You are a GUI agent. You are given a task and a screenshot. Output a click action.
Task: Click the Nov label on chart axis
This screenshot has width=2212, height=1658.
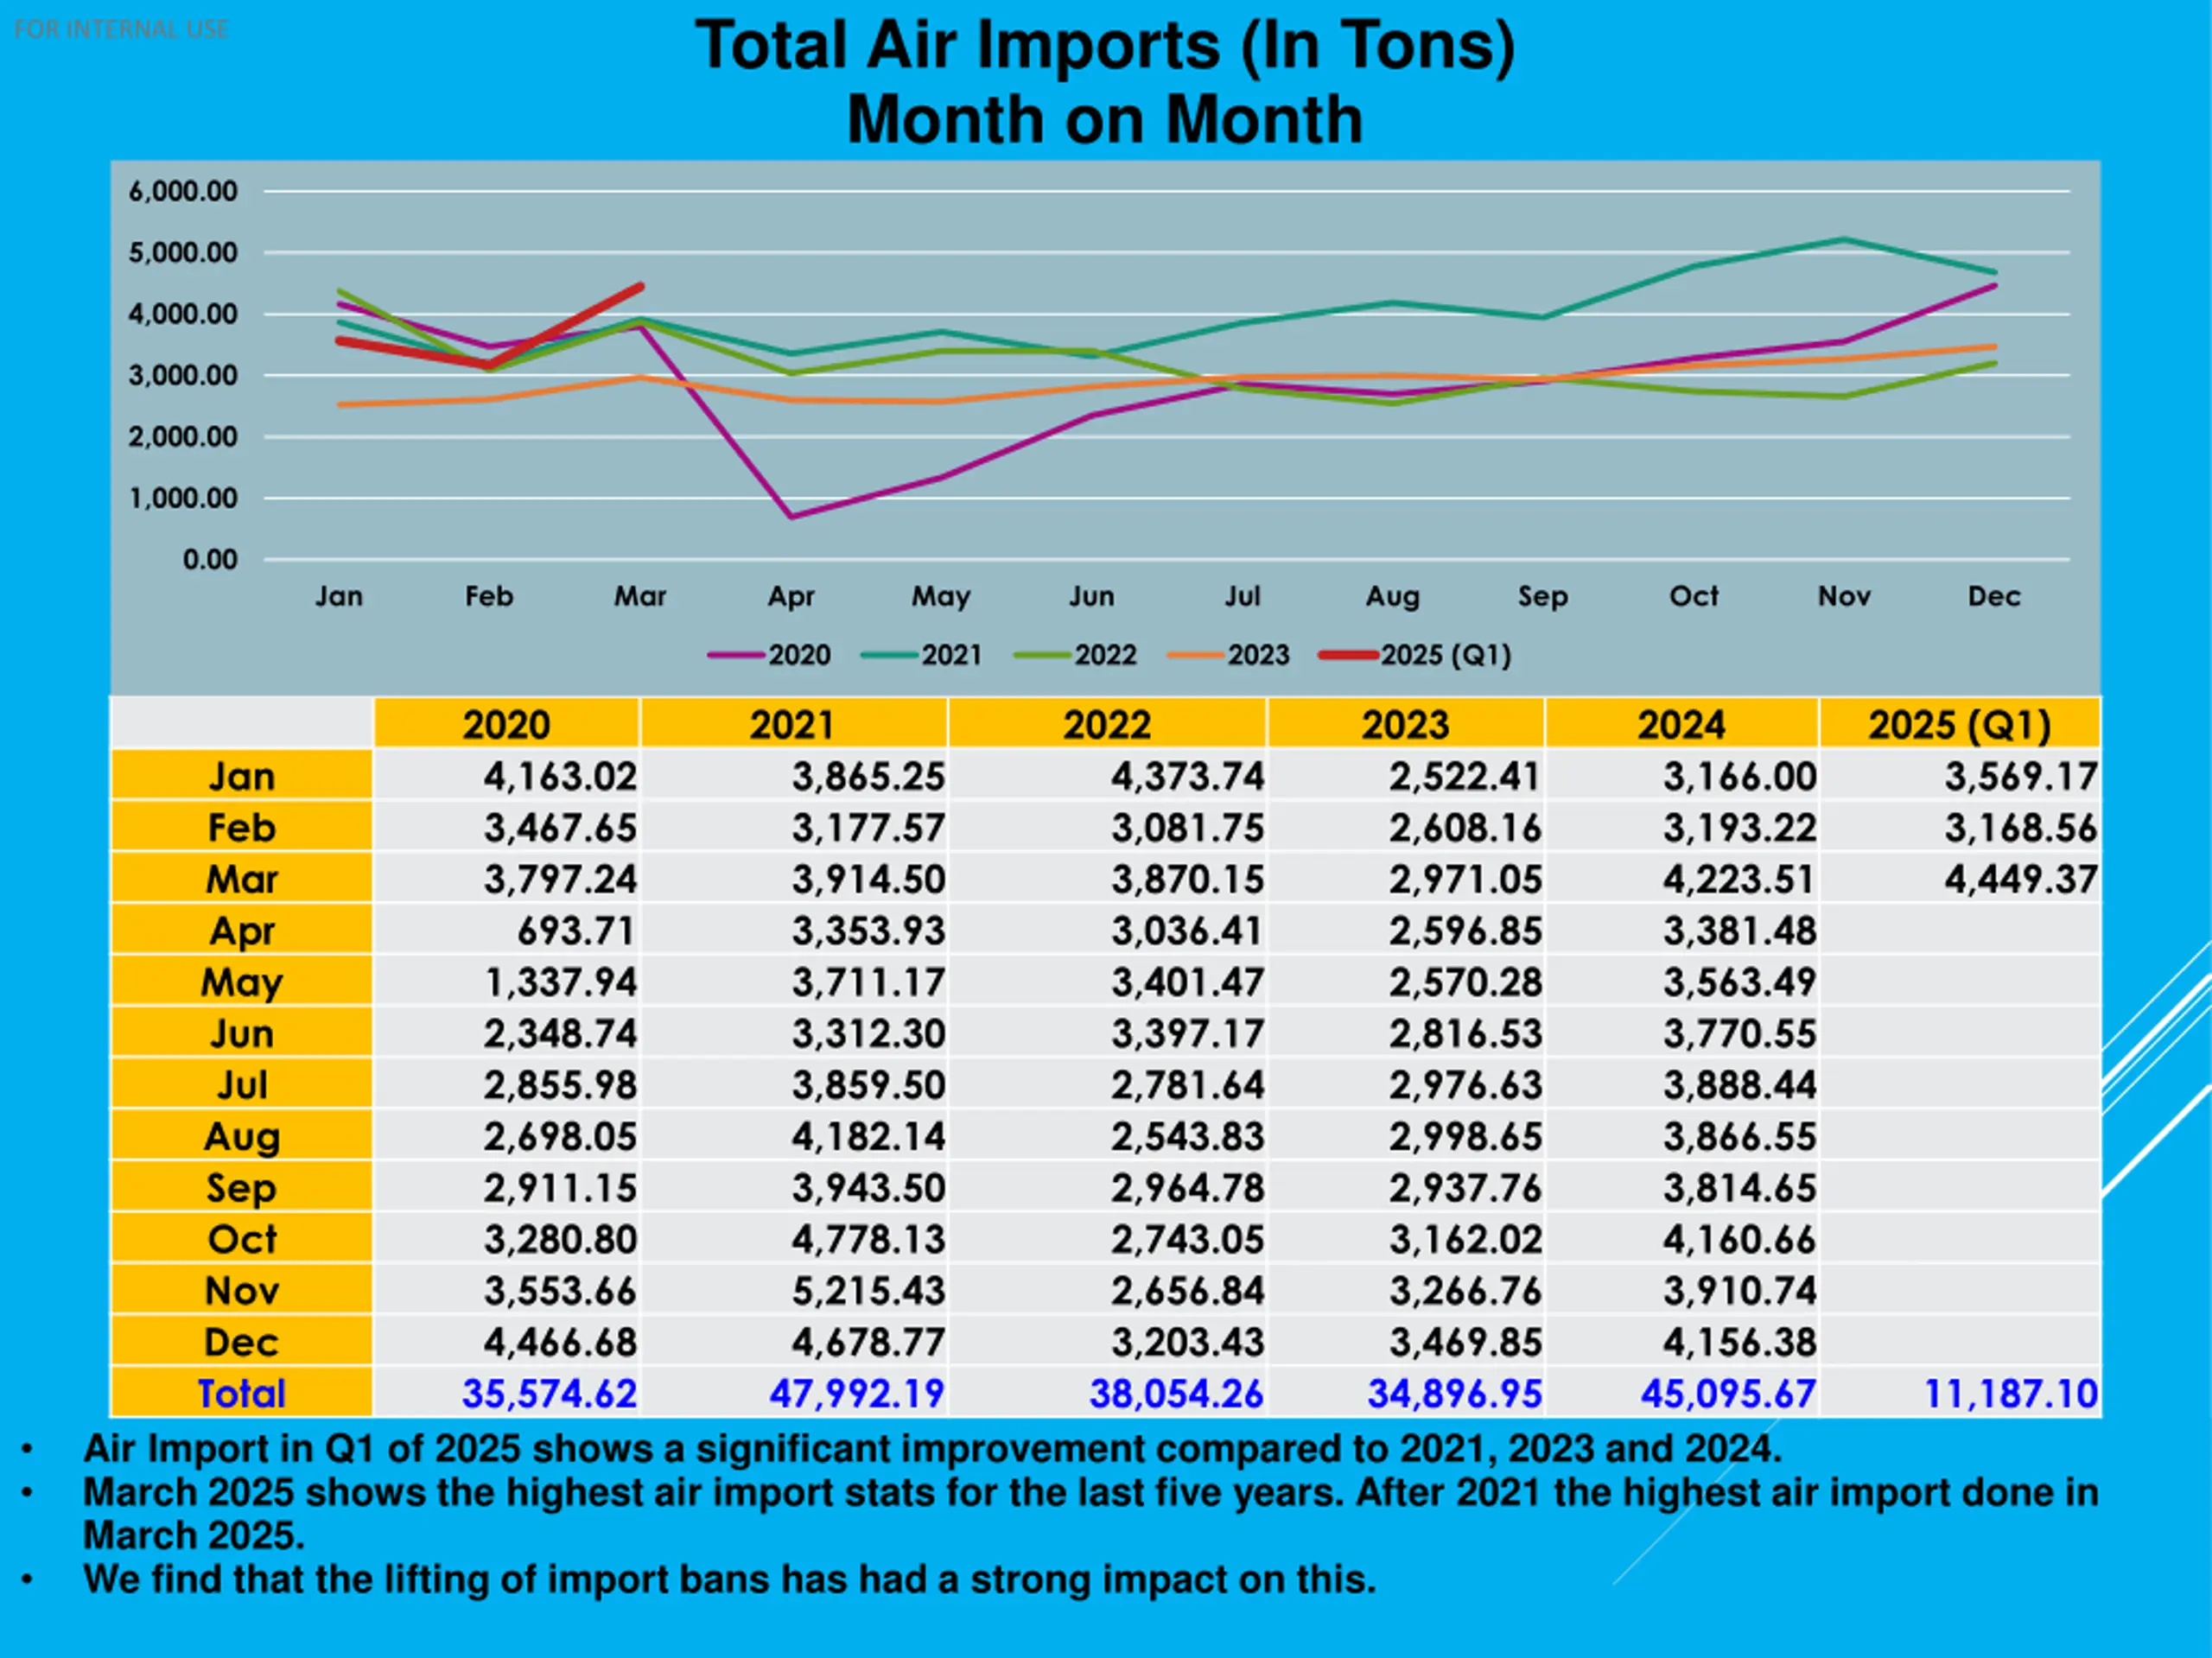(1843, 597)
